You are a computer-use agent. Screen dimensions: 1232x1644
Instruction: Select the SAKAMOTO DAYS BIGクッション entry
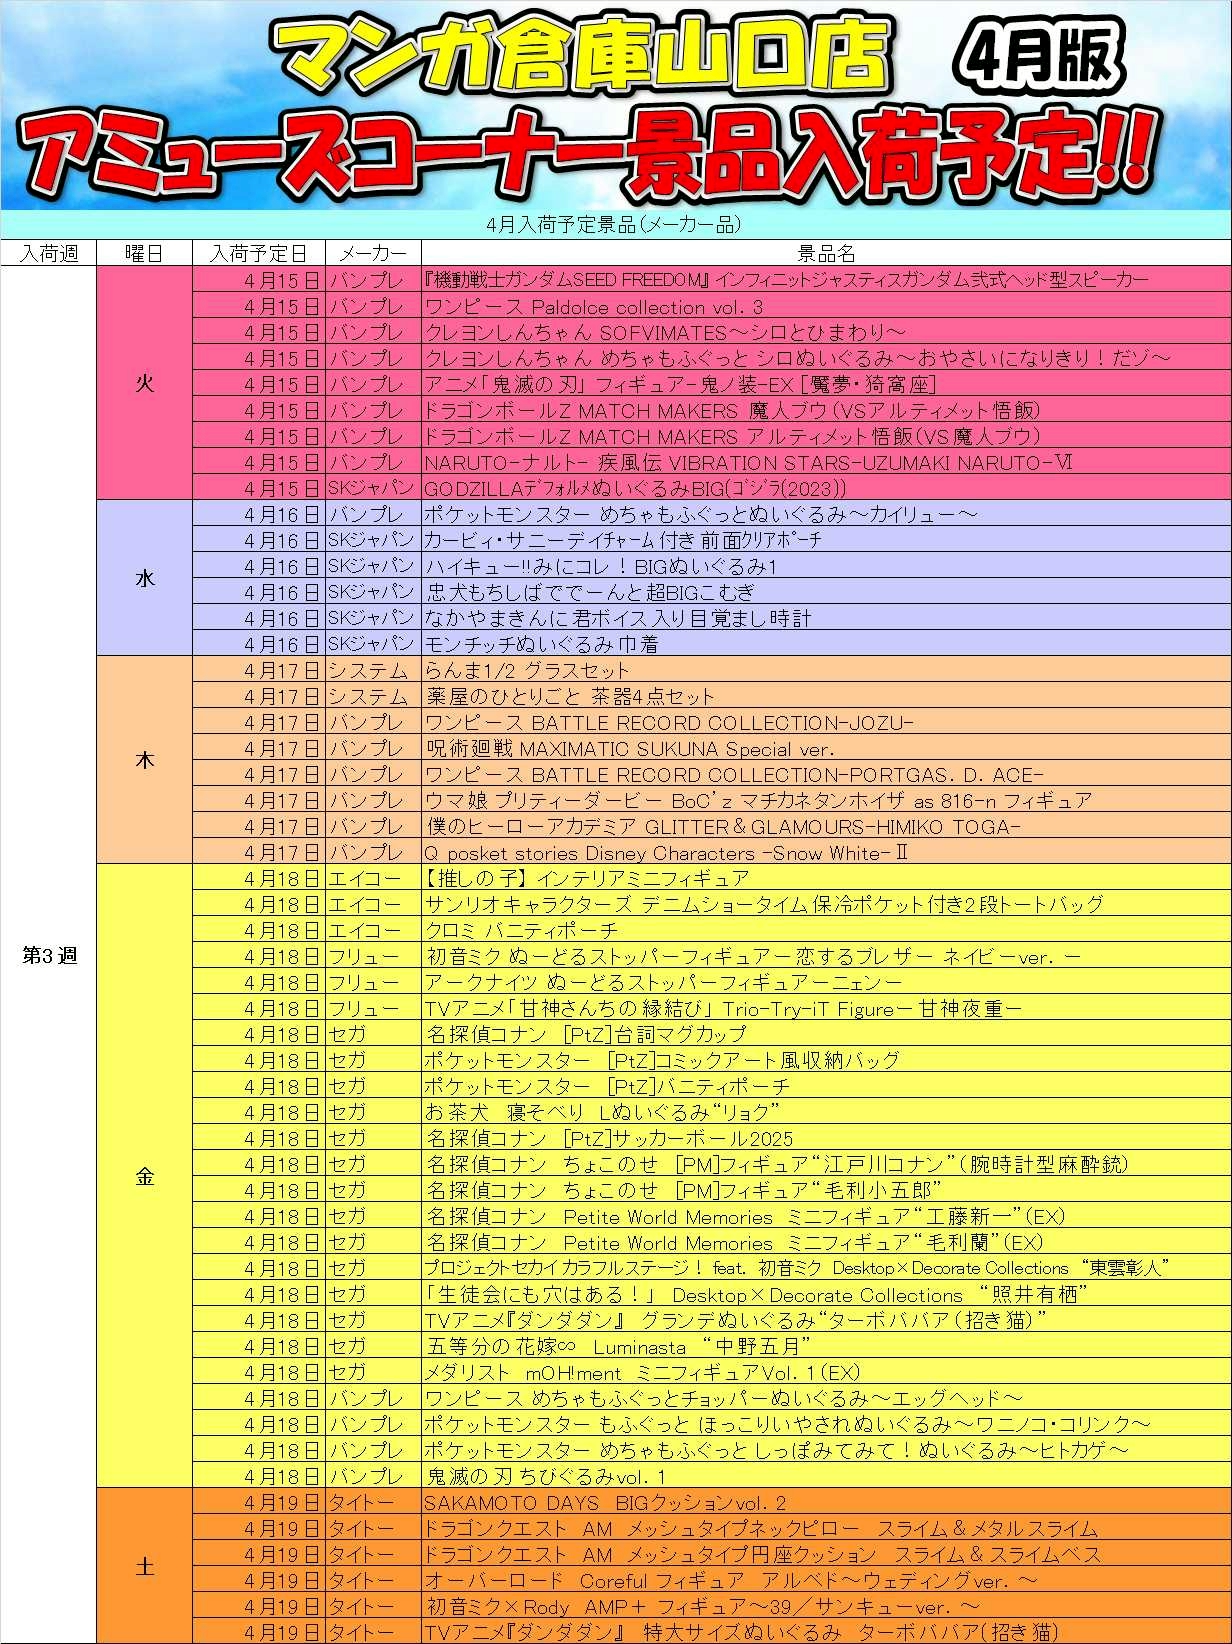(605, 1503)
